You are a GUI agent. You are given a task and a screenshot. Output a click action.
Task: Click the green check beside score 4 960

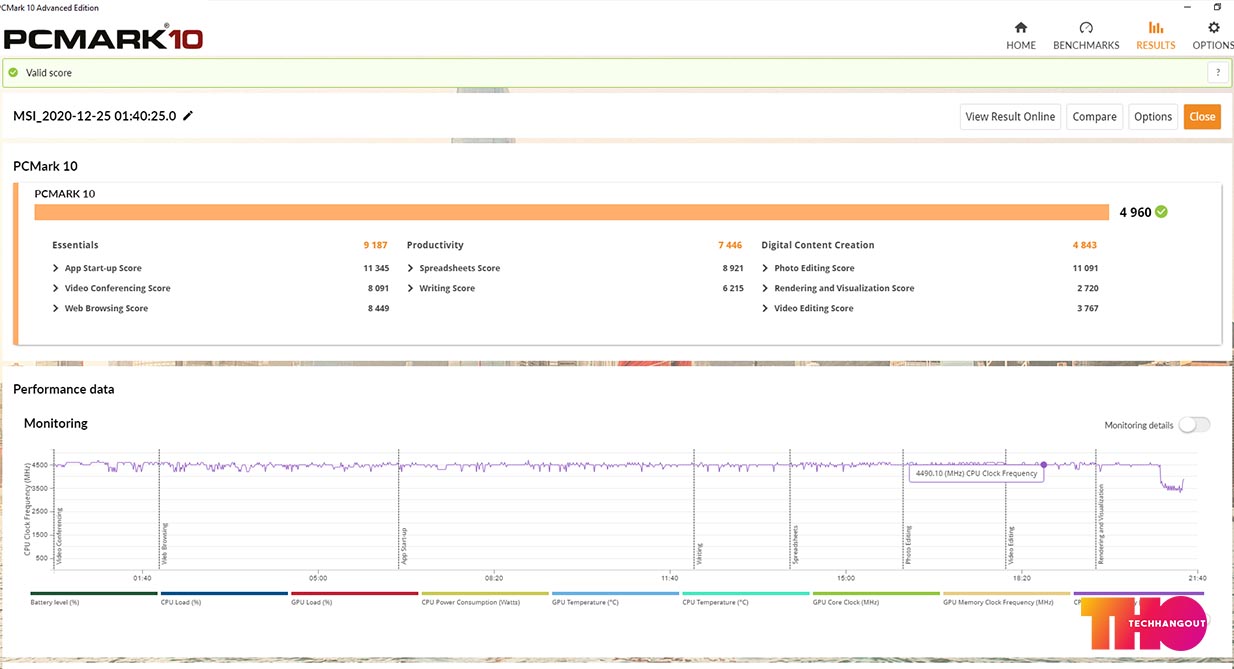1161,212
